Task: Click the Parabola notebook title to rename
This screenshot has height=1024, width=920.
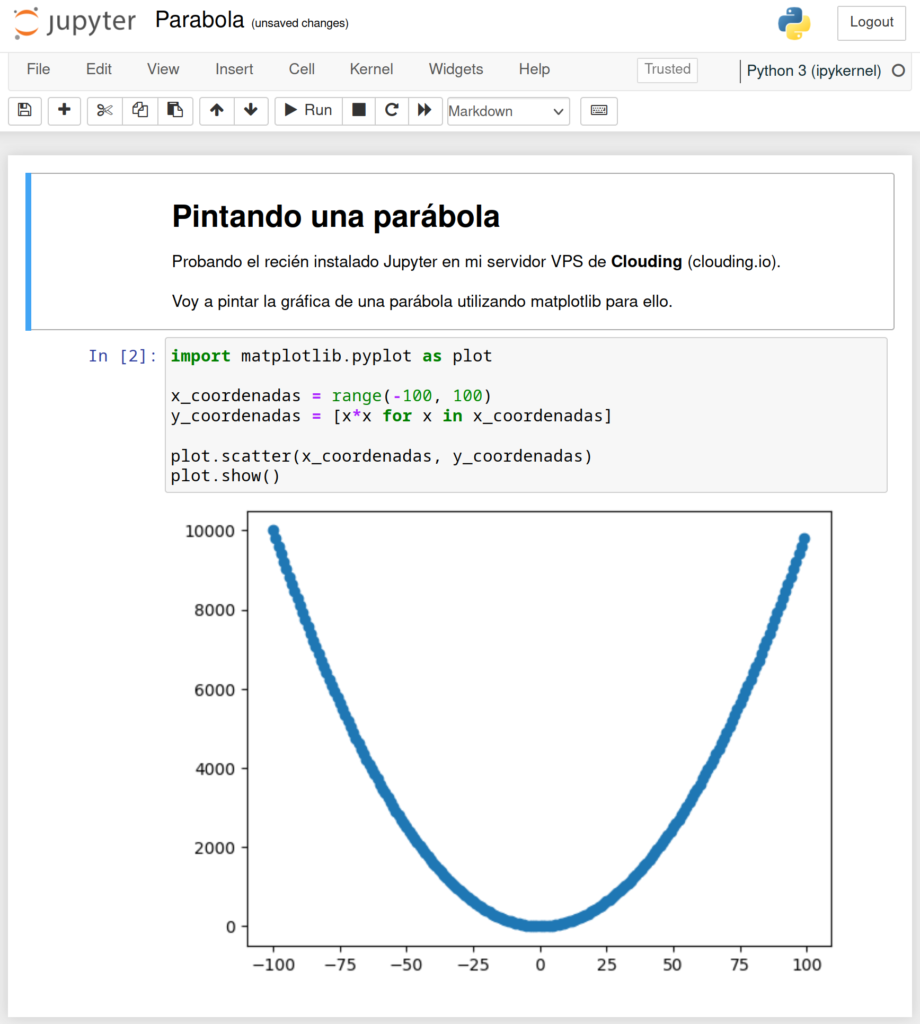Action: (199, 20)
